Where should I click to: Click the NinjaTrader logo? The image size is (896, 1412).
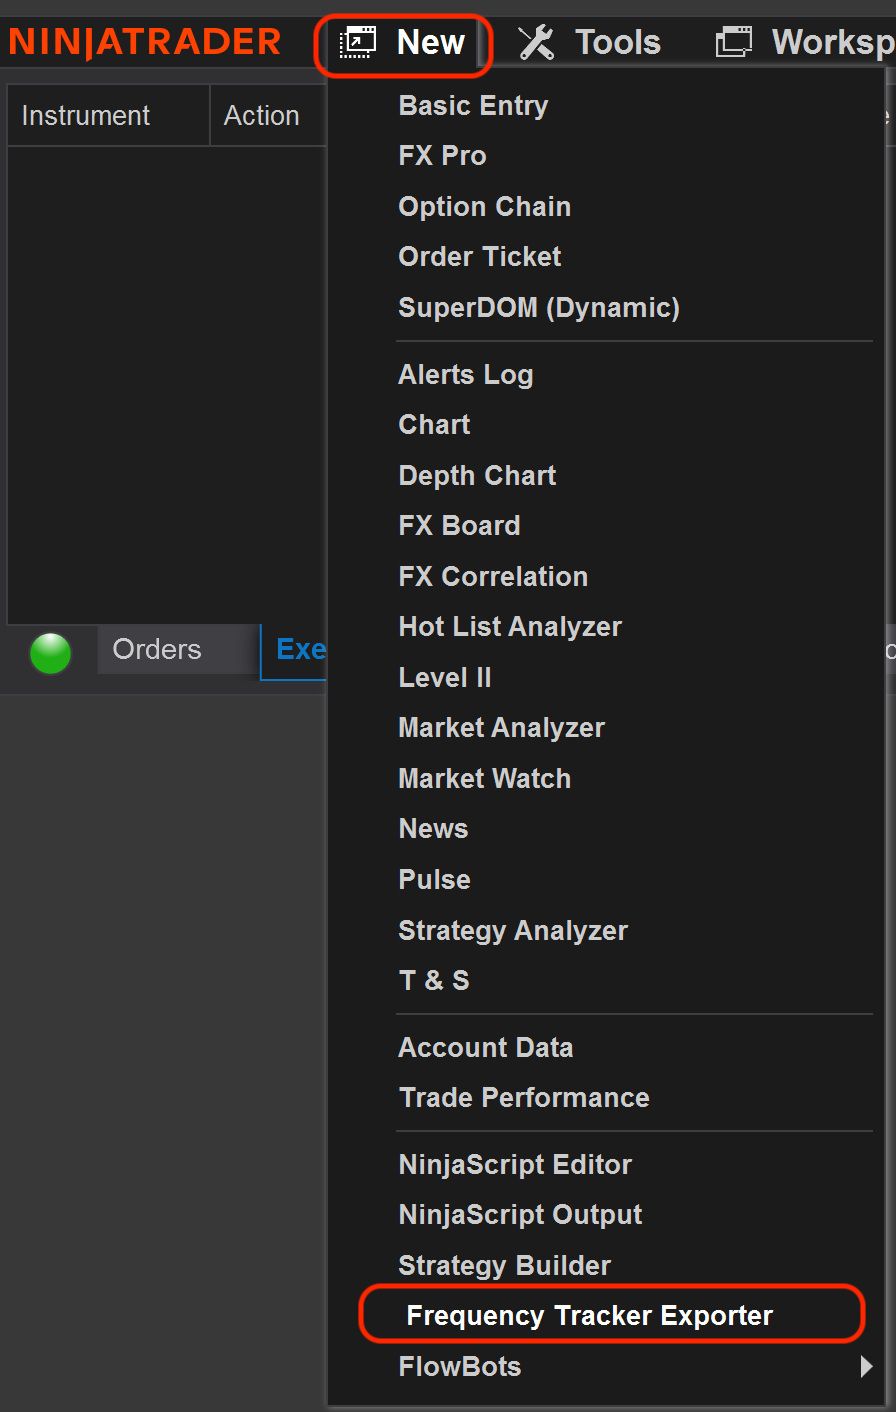click(x=145, y=43)
